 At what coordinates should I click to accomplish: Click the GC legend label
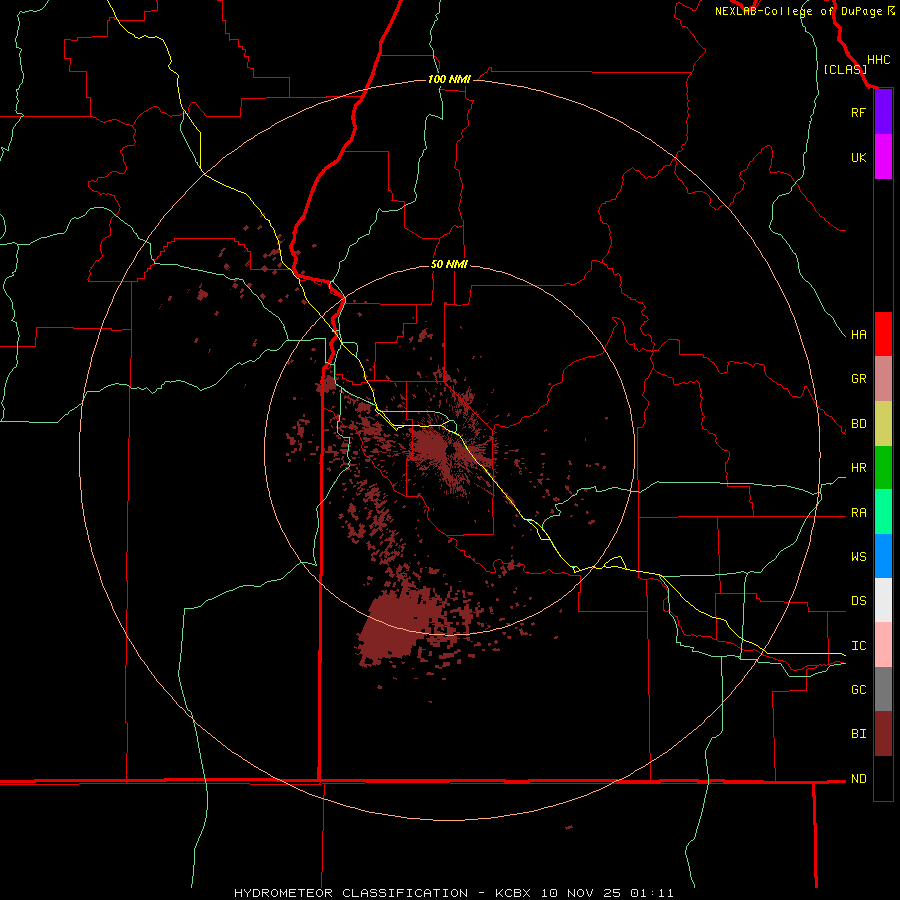tap(858, 690)
